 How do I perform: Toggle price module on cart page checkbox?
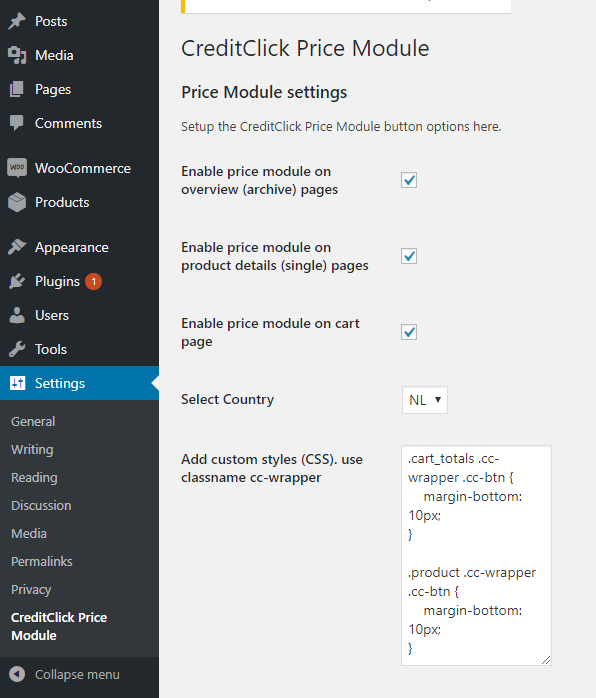coord(409,332)
